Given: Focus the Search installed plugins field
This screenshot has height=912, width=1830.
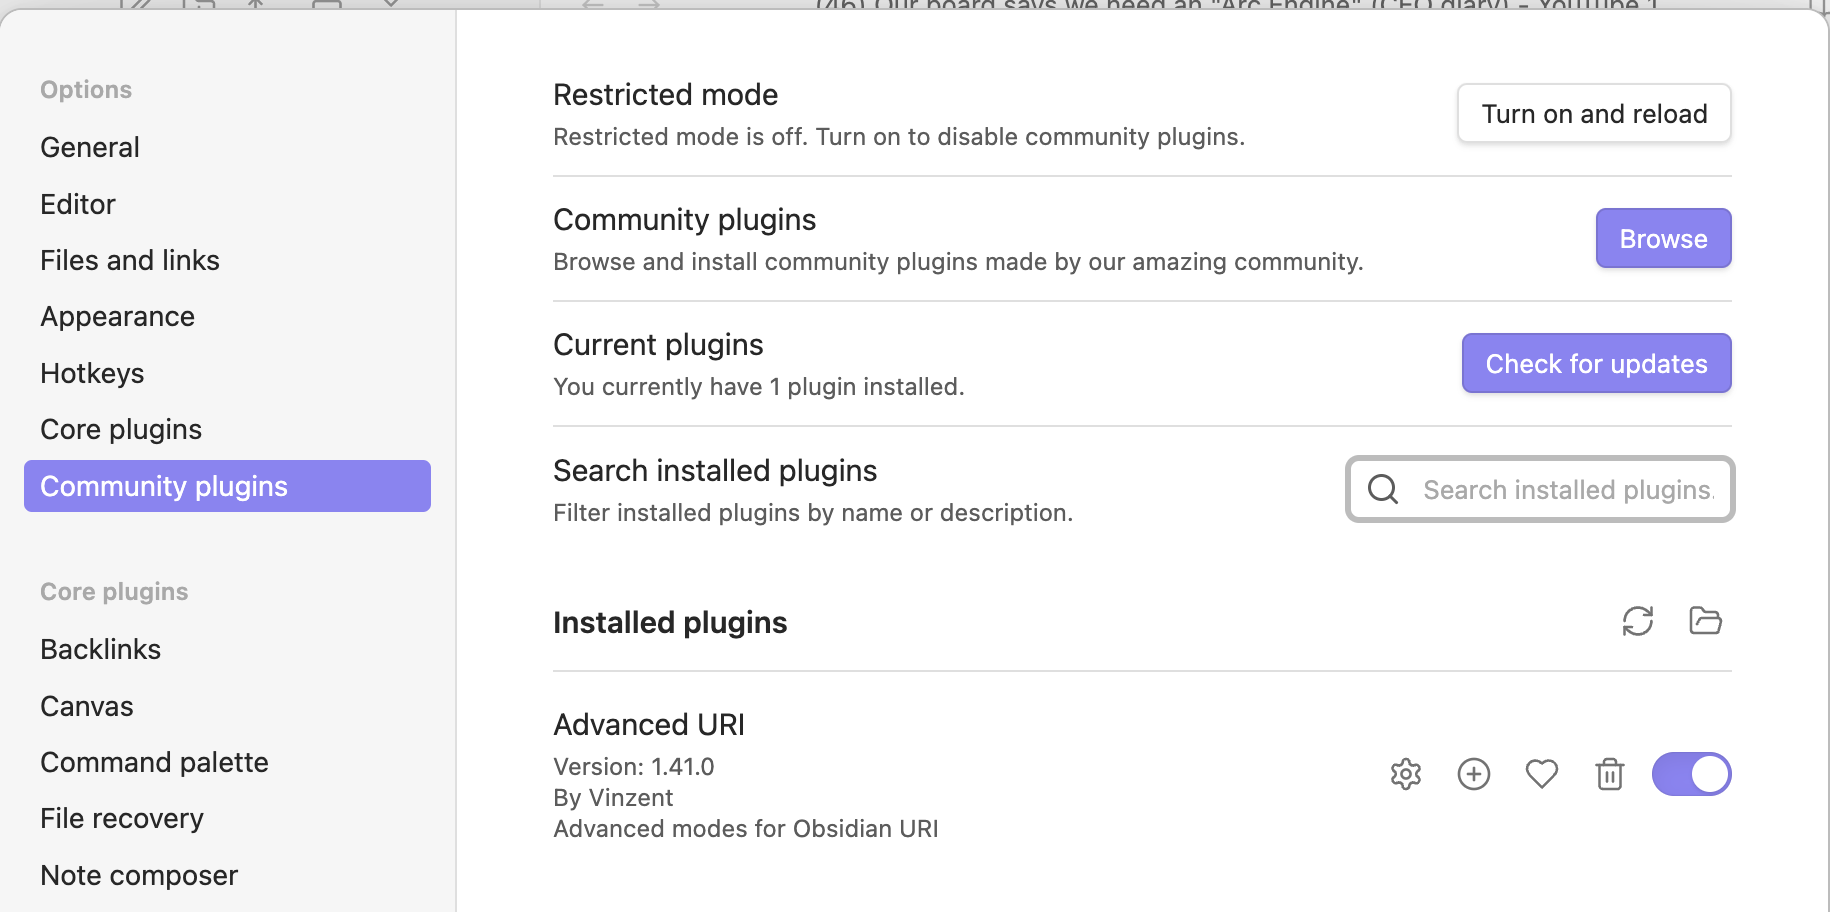Looking at the screenshot, I should (1540, 489).
